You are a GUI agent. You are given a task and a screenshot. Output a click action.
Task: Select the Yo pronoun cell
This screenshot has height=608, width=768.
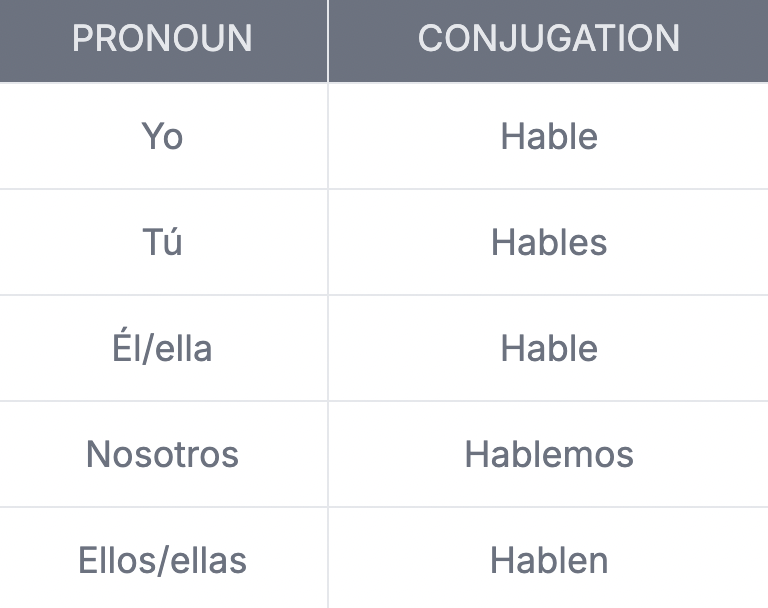coord(164,136)
